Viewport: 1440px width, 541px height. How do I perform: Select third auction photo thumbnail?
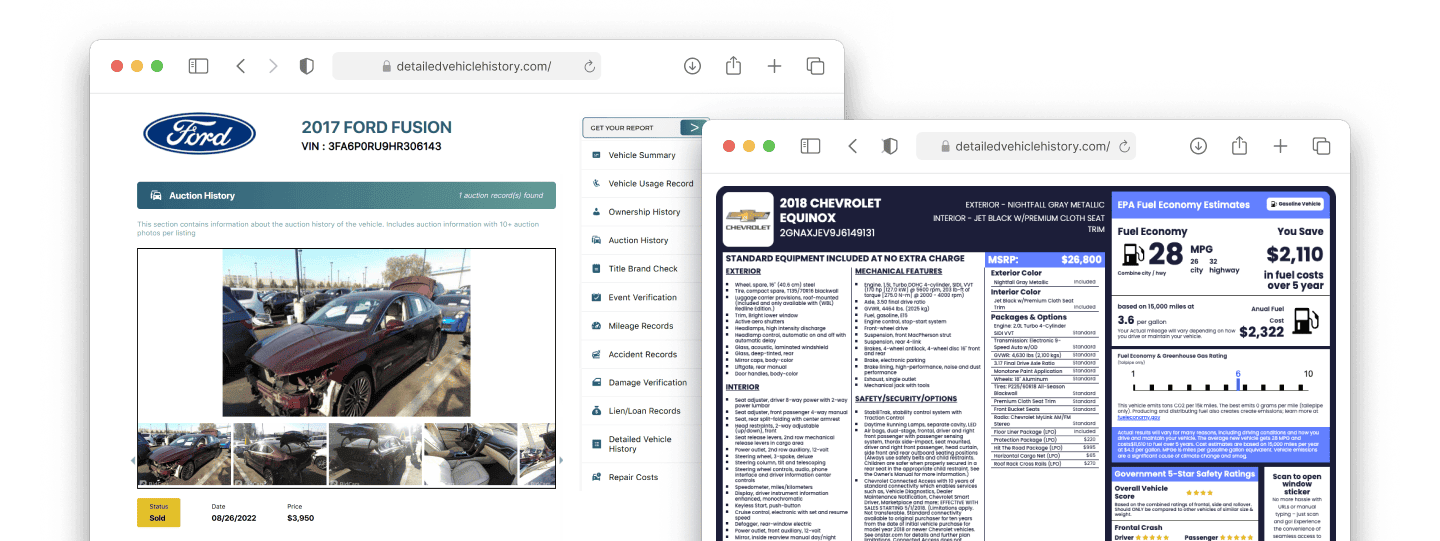click(x=375, y=454)
